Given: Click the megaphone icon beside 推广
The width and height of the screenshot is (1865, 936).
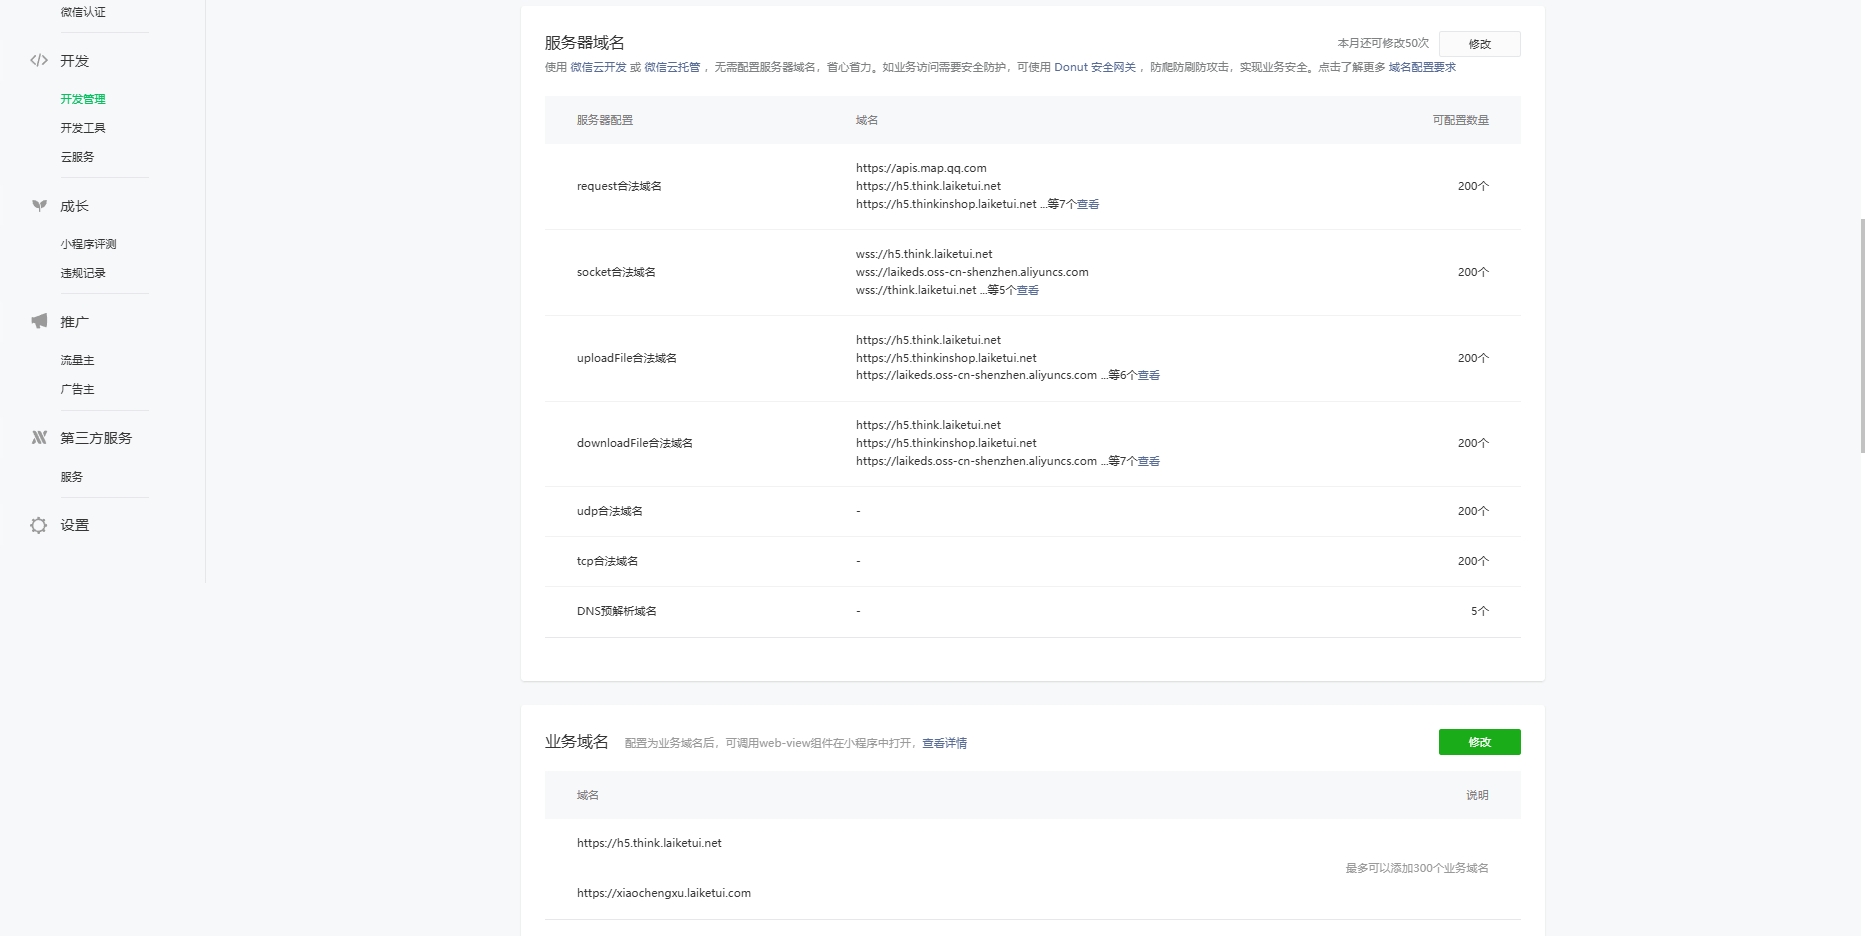Looking at the screenshot, I should [39, 321].
